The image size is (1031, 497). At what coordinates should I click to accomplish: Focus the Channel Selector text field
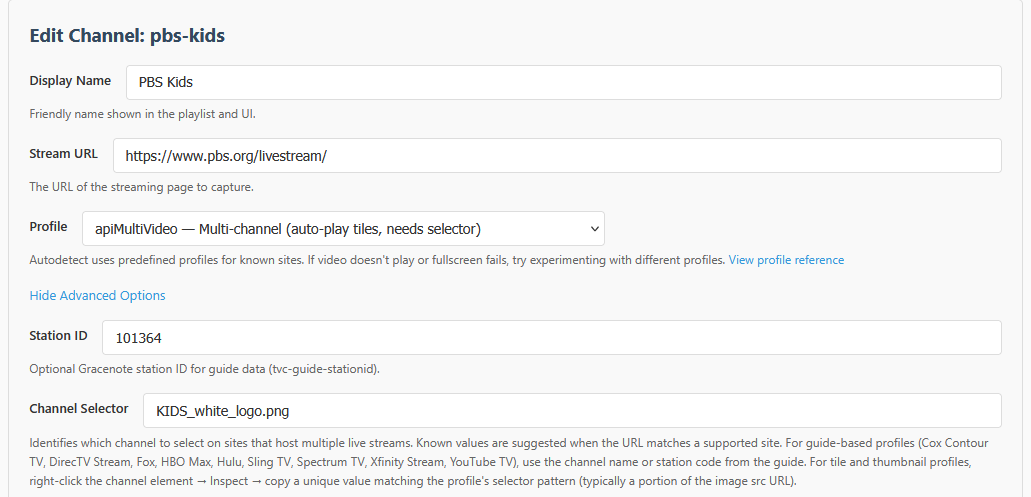point(572,410)
